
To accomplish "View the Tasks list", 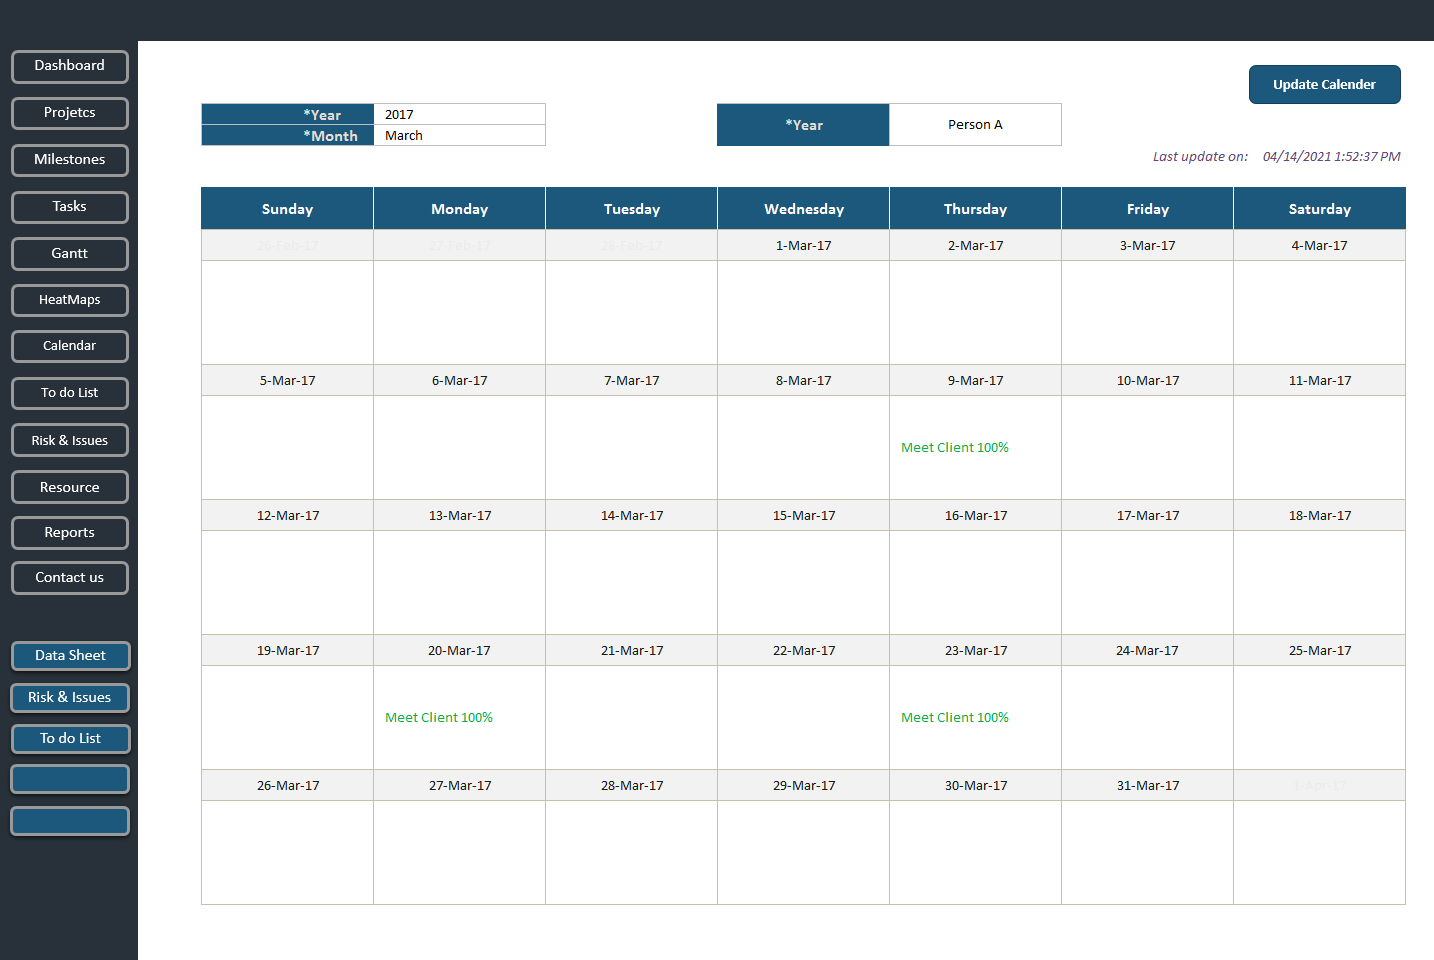I will point(69,207).
